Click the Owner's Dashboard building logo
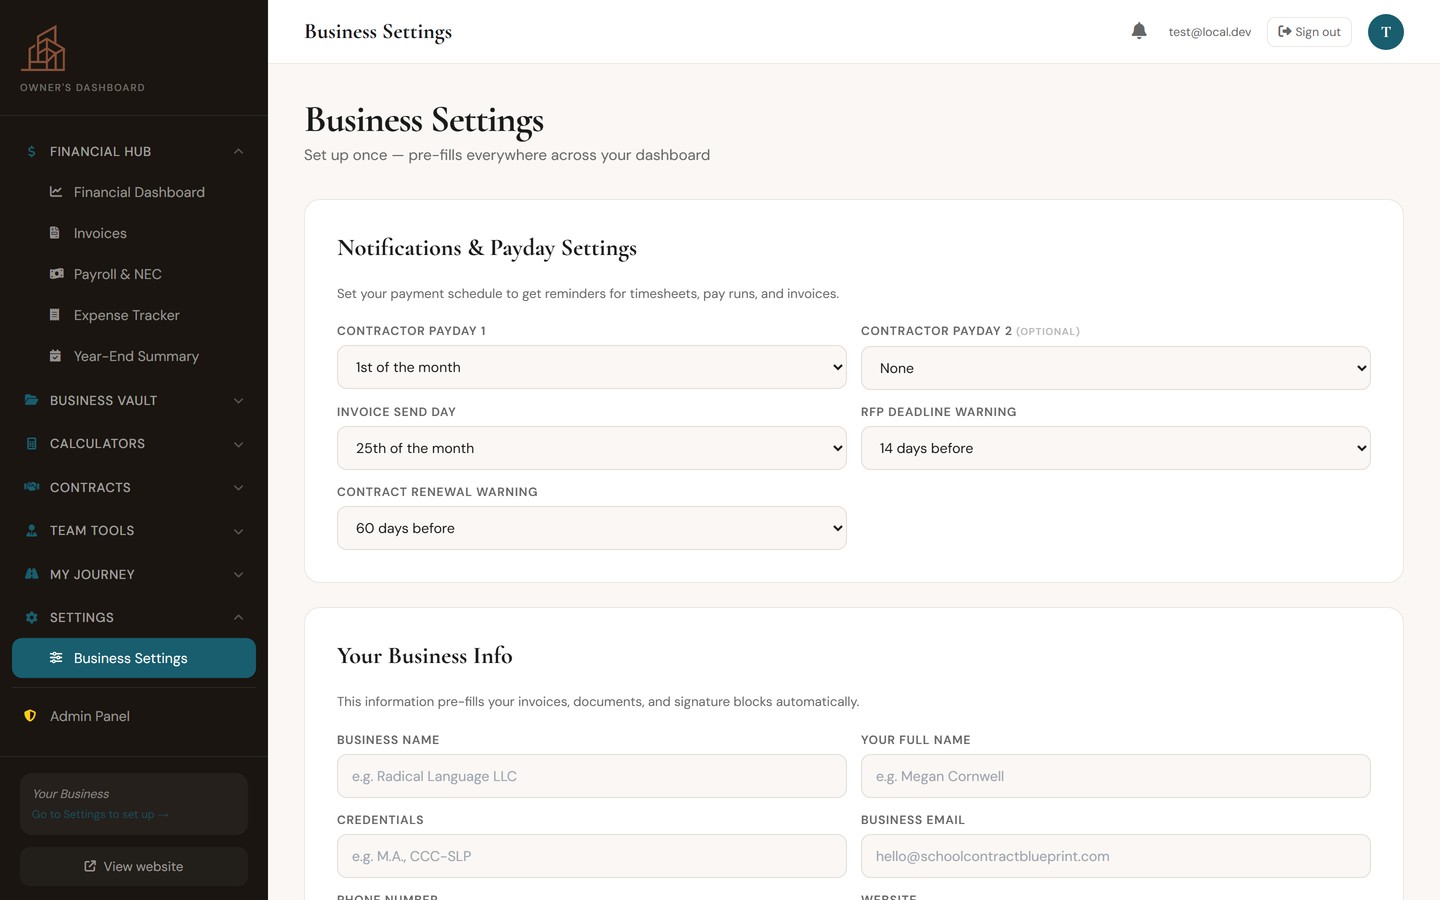Image resolution: width=1440 pixels, height=900 pixels. [x=44, y=48]
